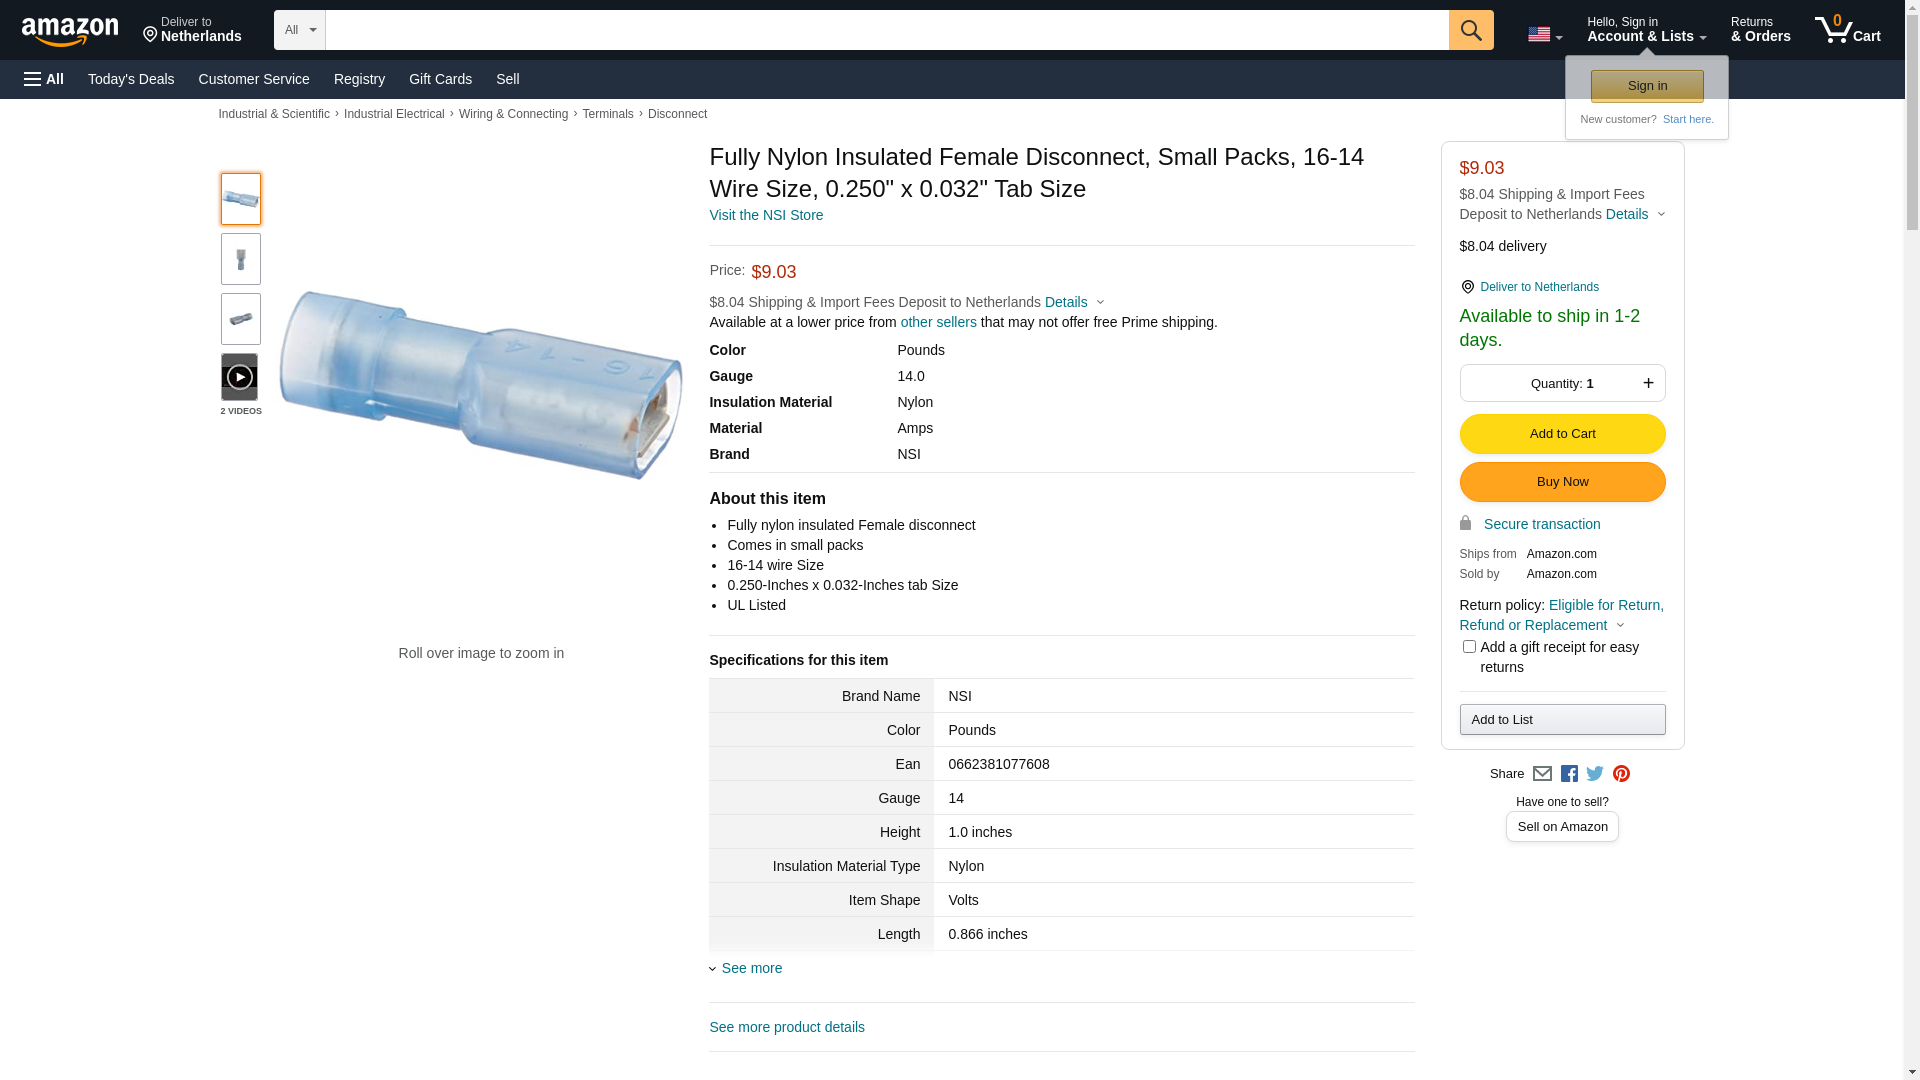Open the shopping cart icon
Viewport: 1920px width, 1080px height.
click(1847, 30)
